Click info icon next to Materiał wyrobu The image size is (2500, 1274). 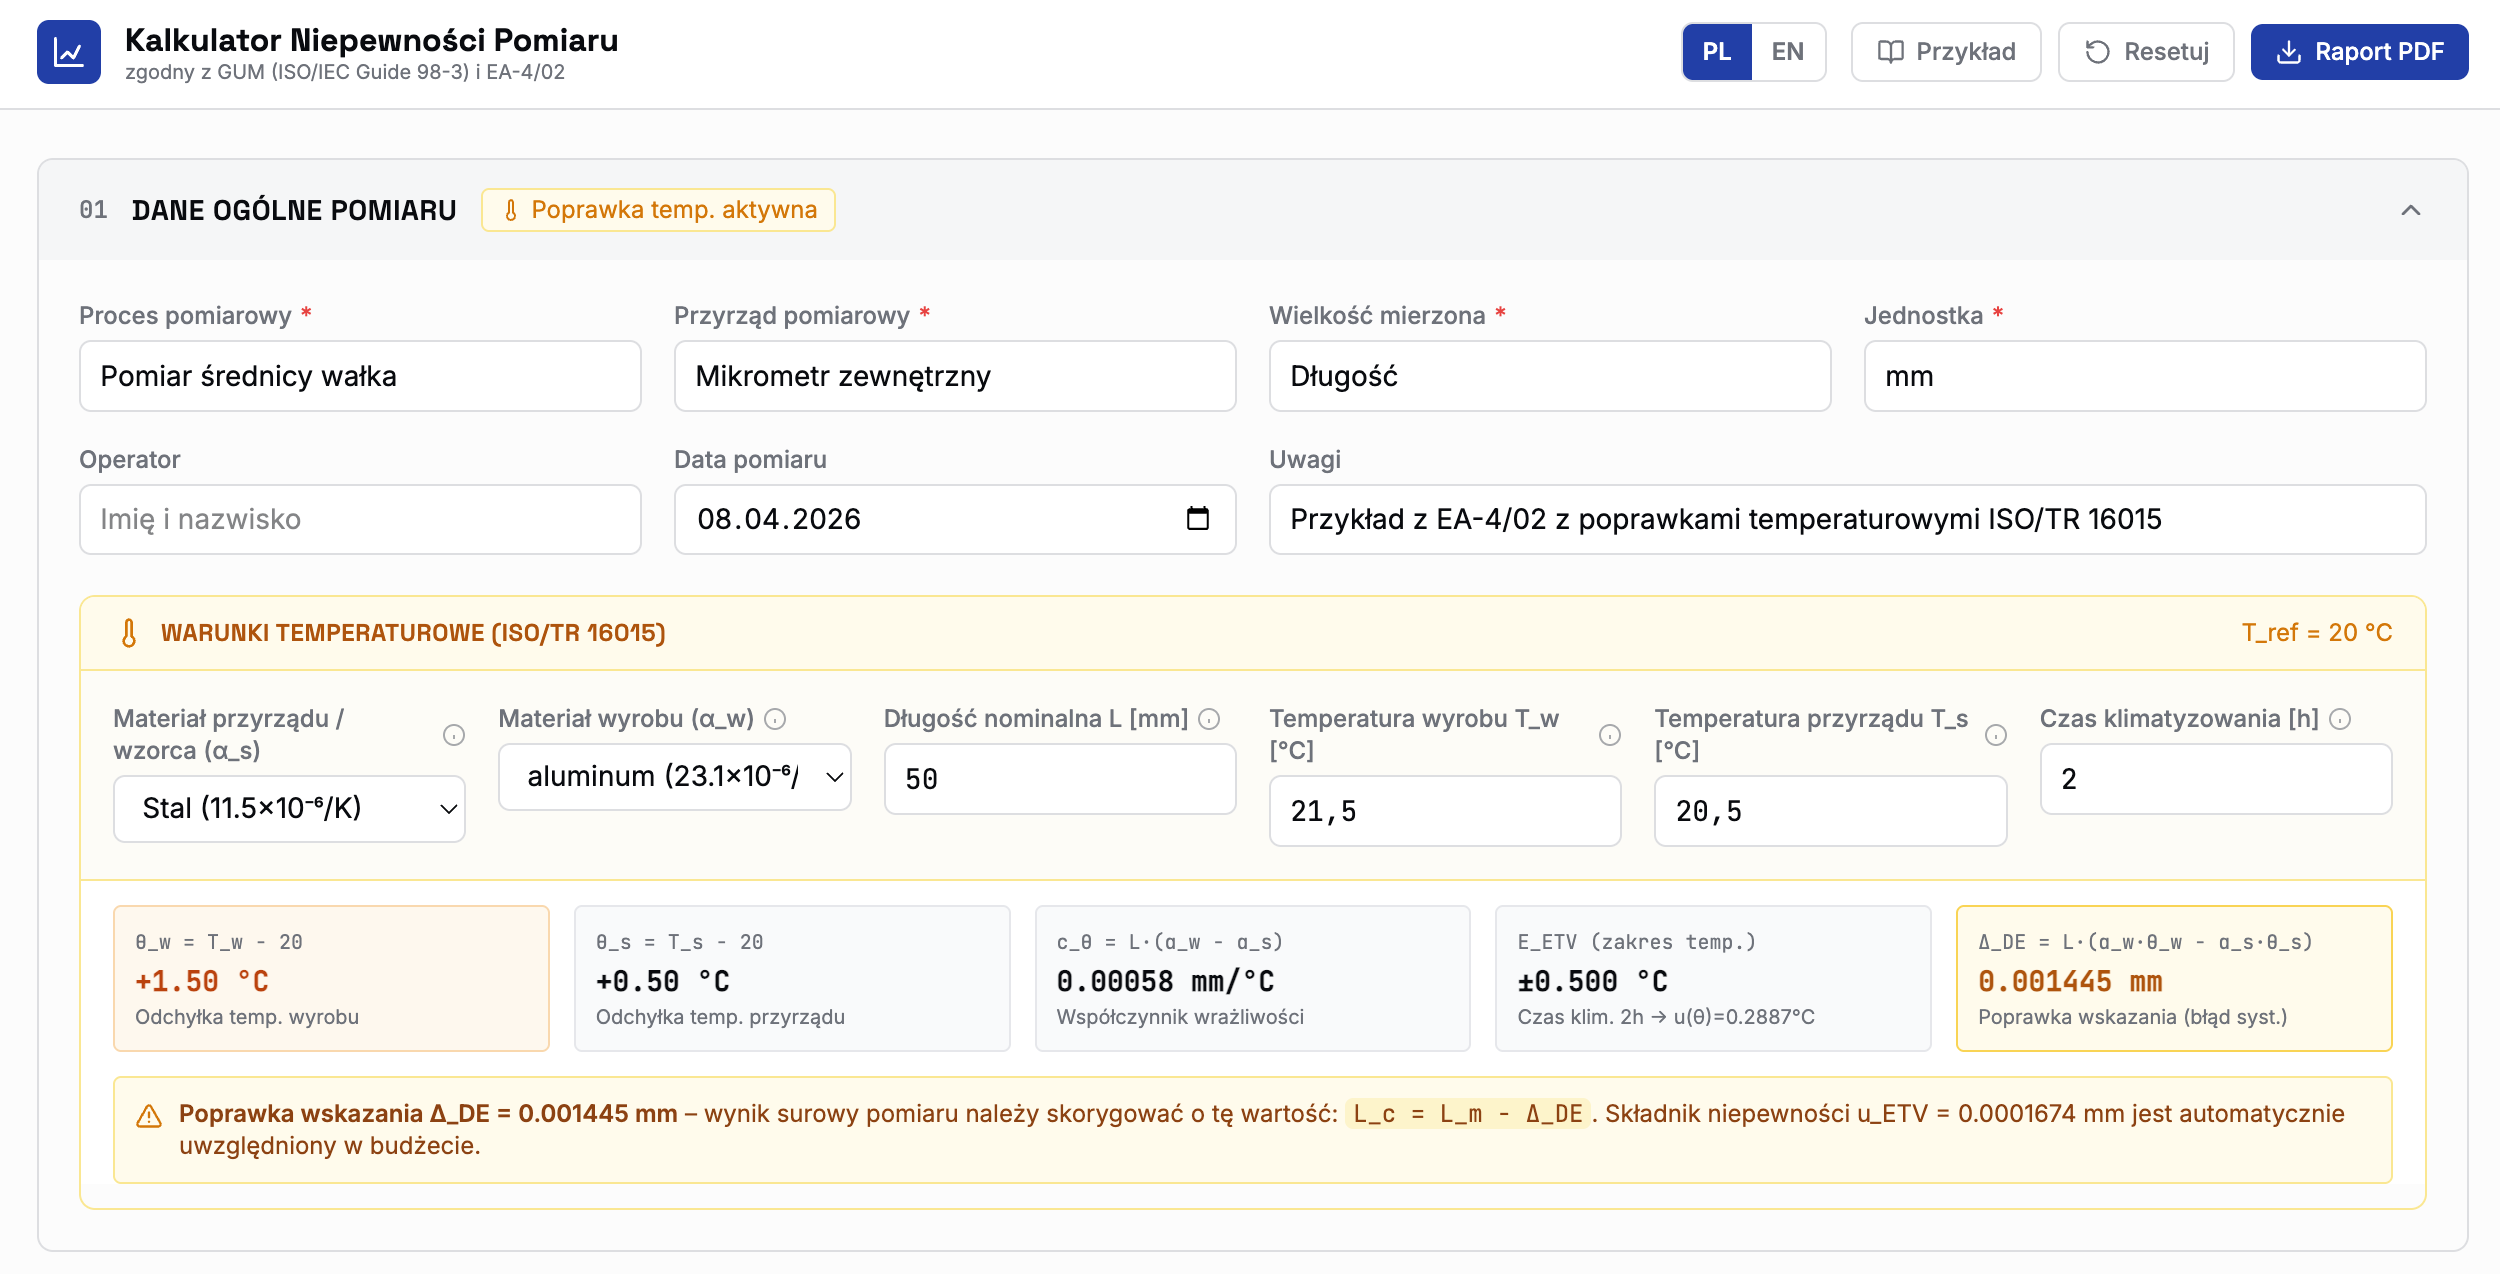775,719
